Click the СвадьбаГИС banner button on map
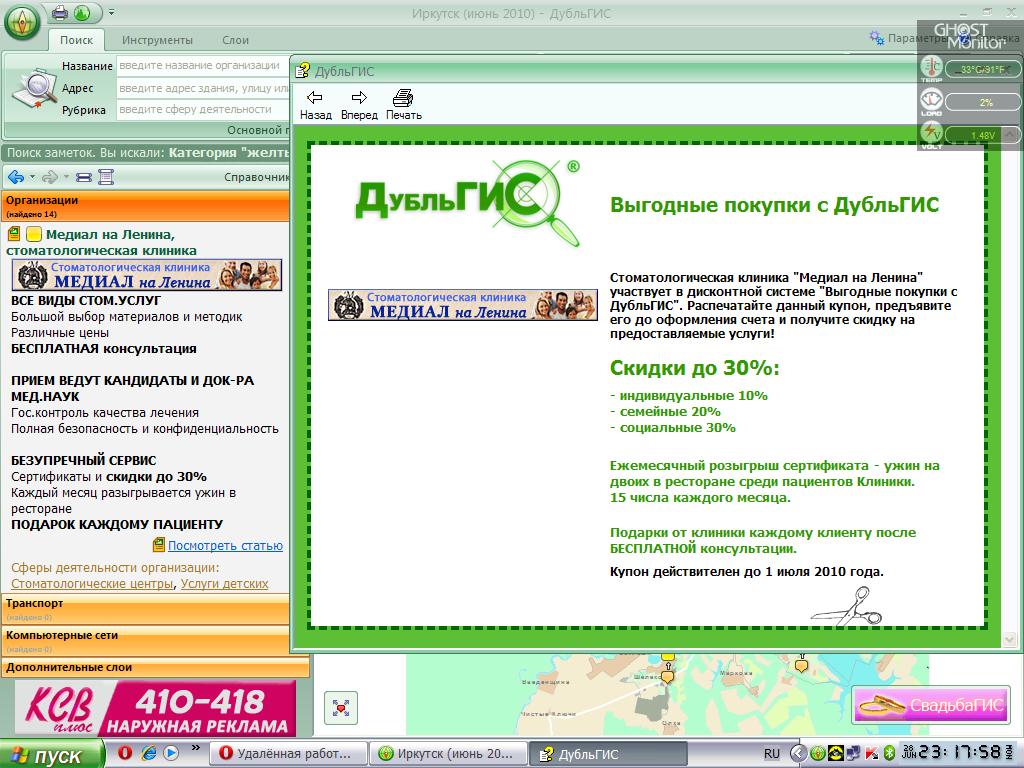The image size is (1024, 768). tap(931, 705)
